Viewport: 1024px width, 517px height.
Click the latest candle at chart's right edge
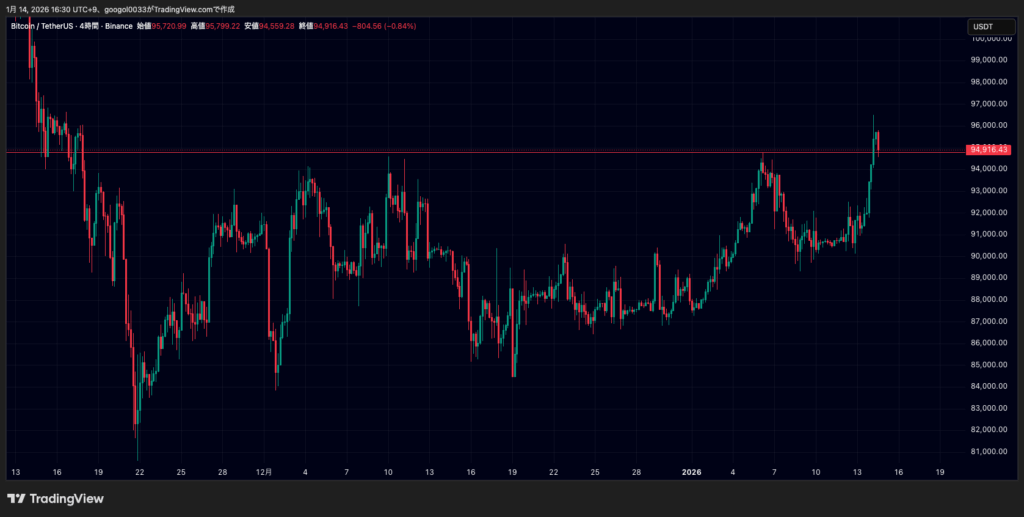point(877,143)
